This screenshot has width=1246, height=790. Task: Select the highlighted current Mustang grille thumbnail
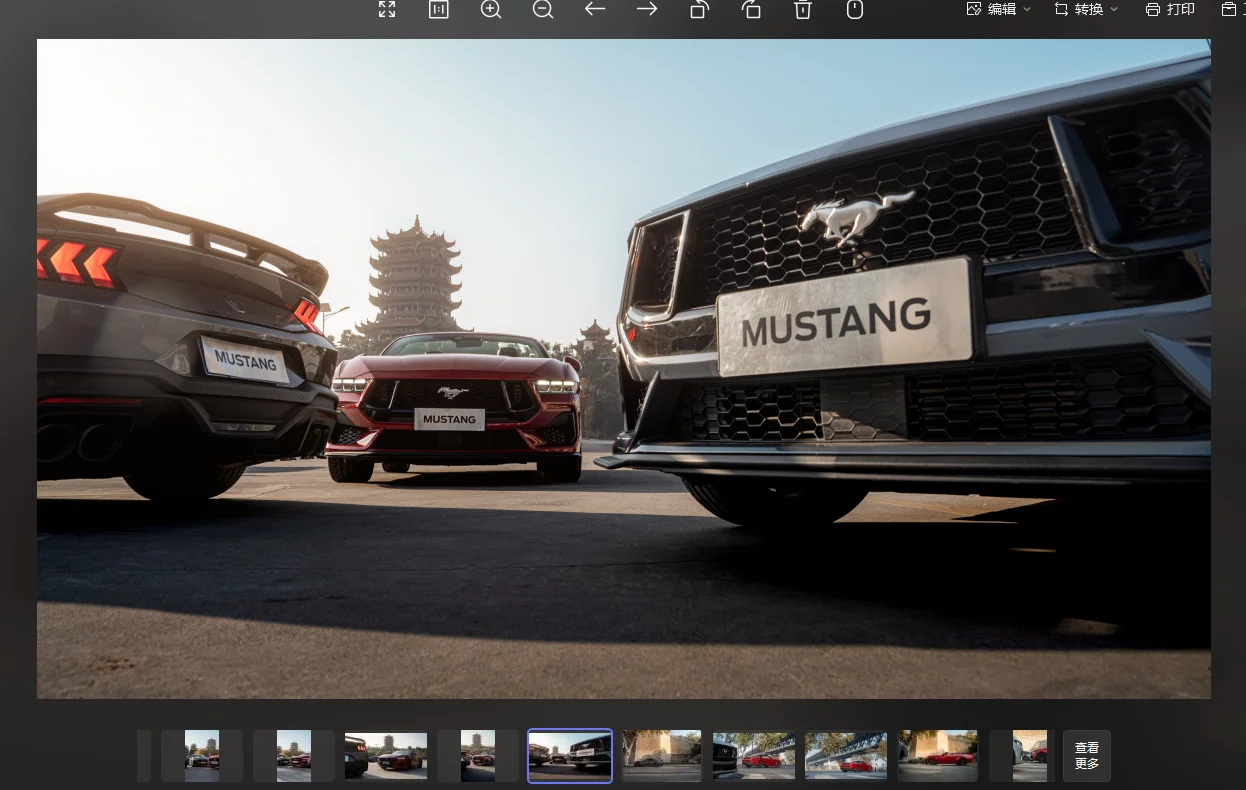click(x=570, y=756)
